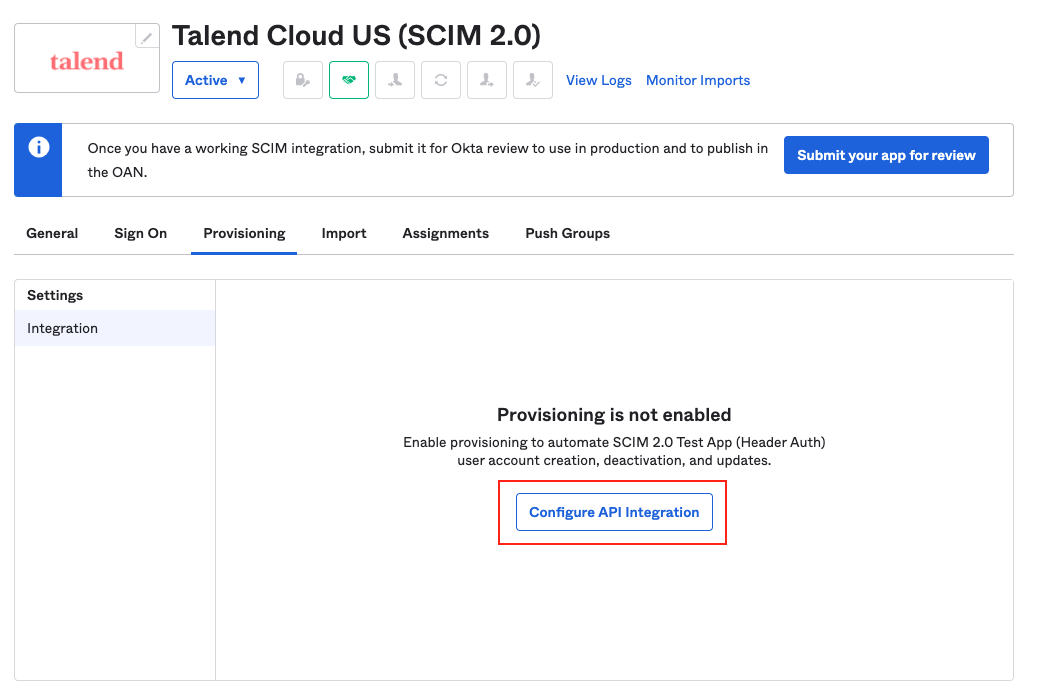The height and width of the screenshot is (699, 1039).
Task: Select Integration in the Settings sidebar
Action: tap(62, 327)
